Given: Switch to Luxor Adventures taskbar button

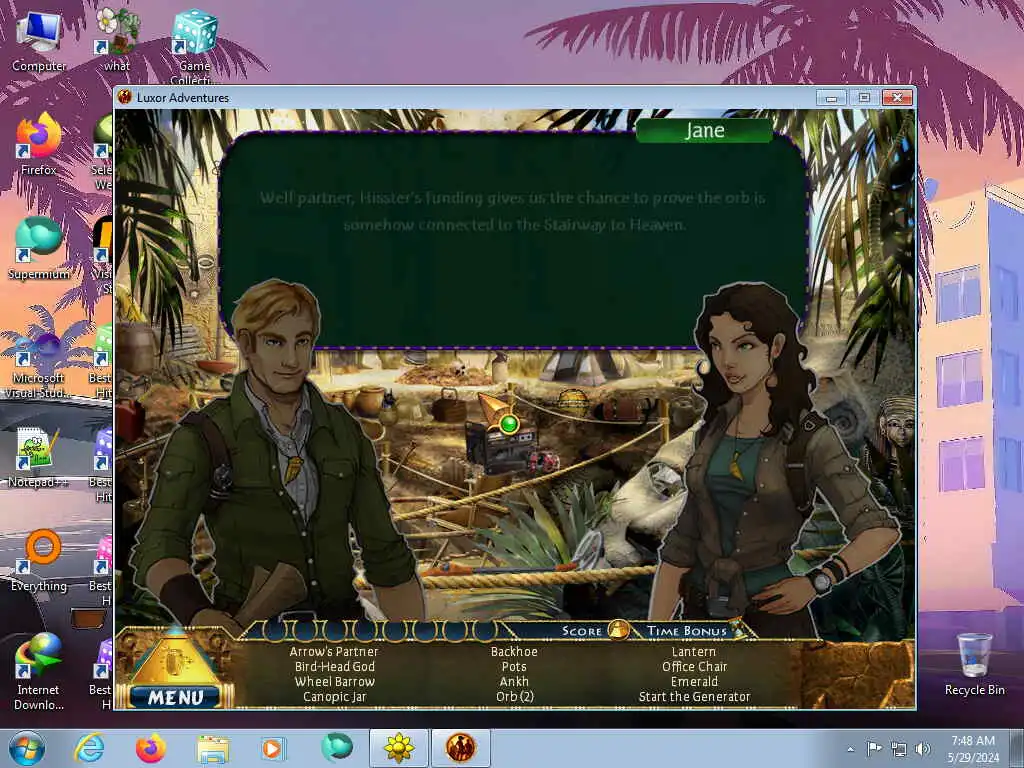Looking at the screenshot, I should 460,748.
